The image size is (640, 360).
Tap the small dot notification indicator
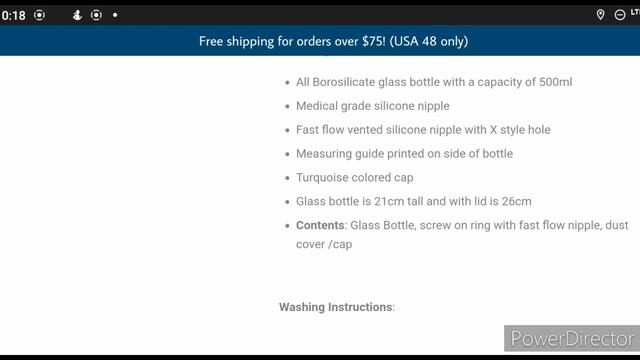tap(115, 15)
